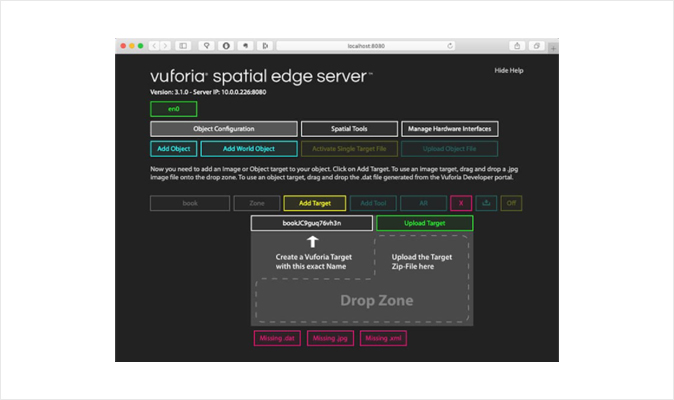The image size is (674, 400).
Task: Open a new tab with plus icon
Action: coord(553,48)
